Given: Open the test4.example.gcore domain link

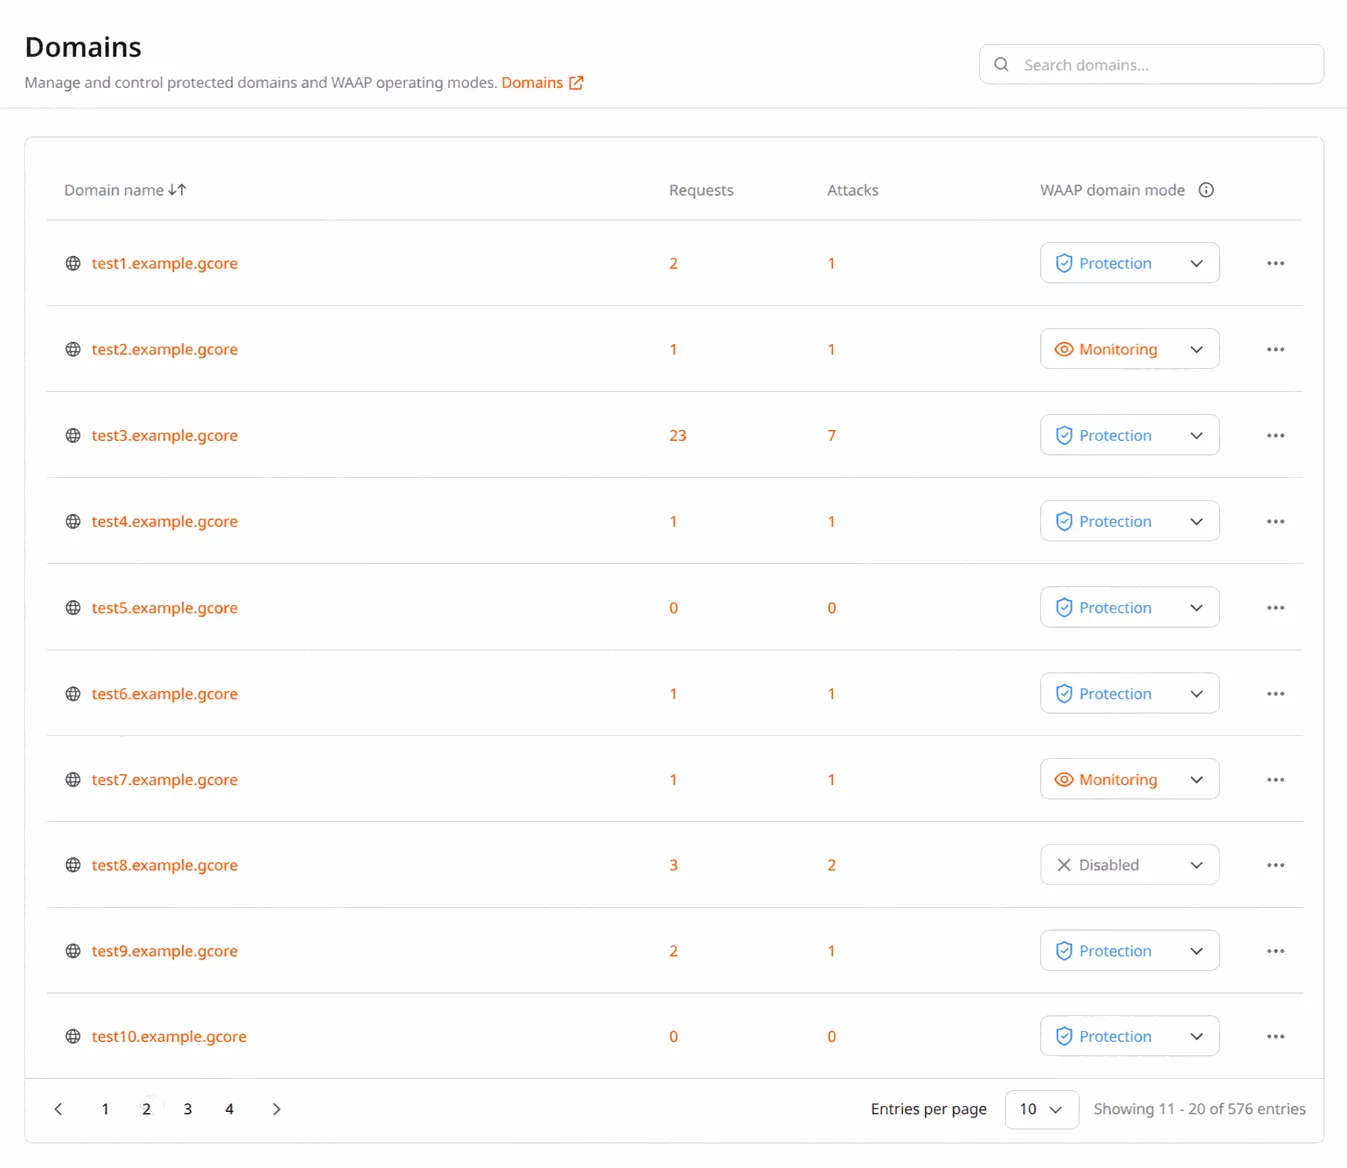Looking at the screenshot, I should [165, 521].
